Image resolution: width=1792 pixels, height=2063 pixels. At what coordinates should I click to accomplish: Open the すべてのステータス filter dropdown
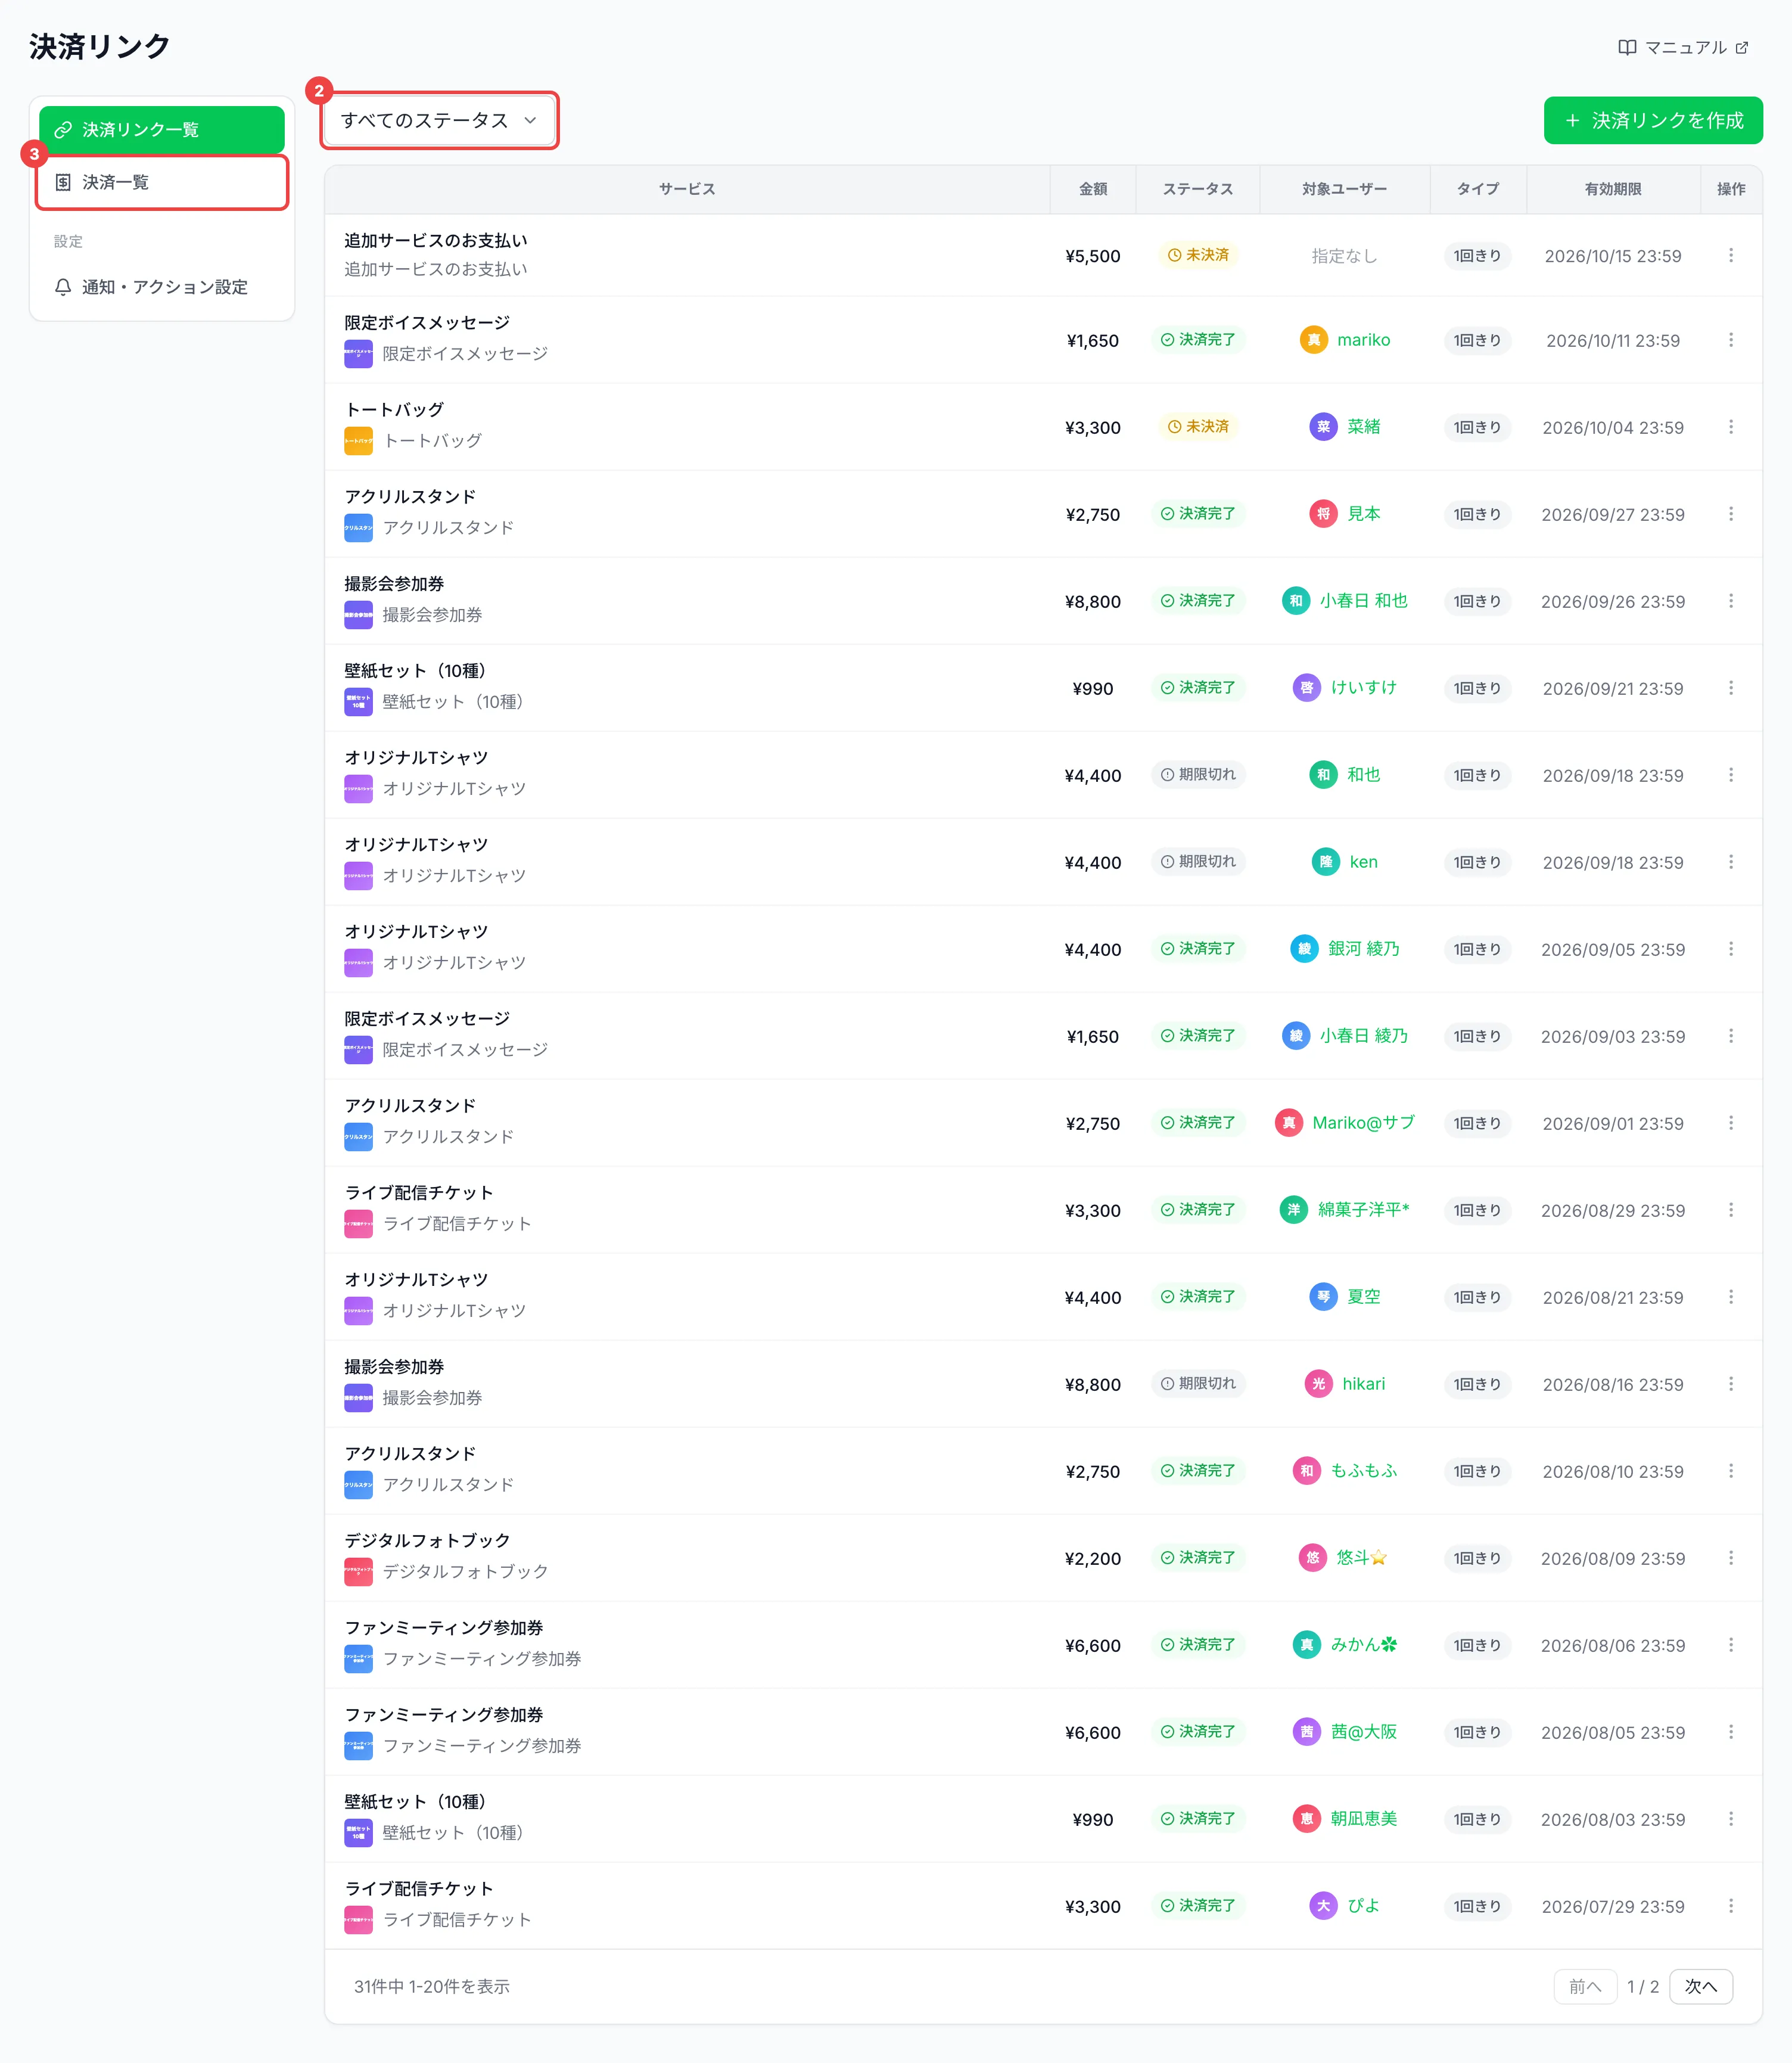(x=439, y=121)
